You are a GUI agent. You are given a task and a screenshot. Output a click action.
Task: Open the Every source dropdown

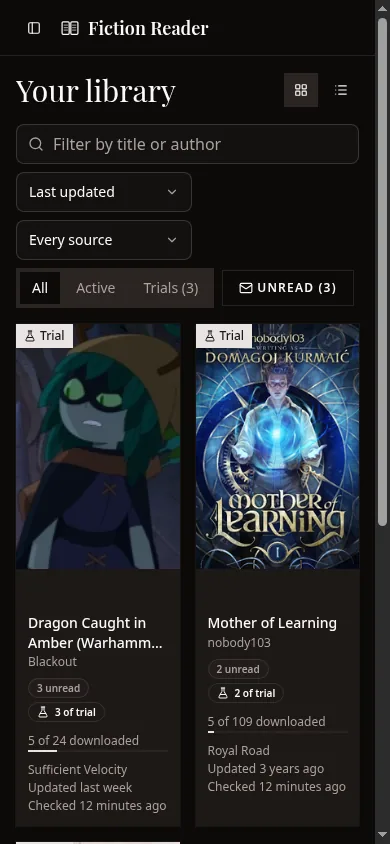(104, 240)
